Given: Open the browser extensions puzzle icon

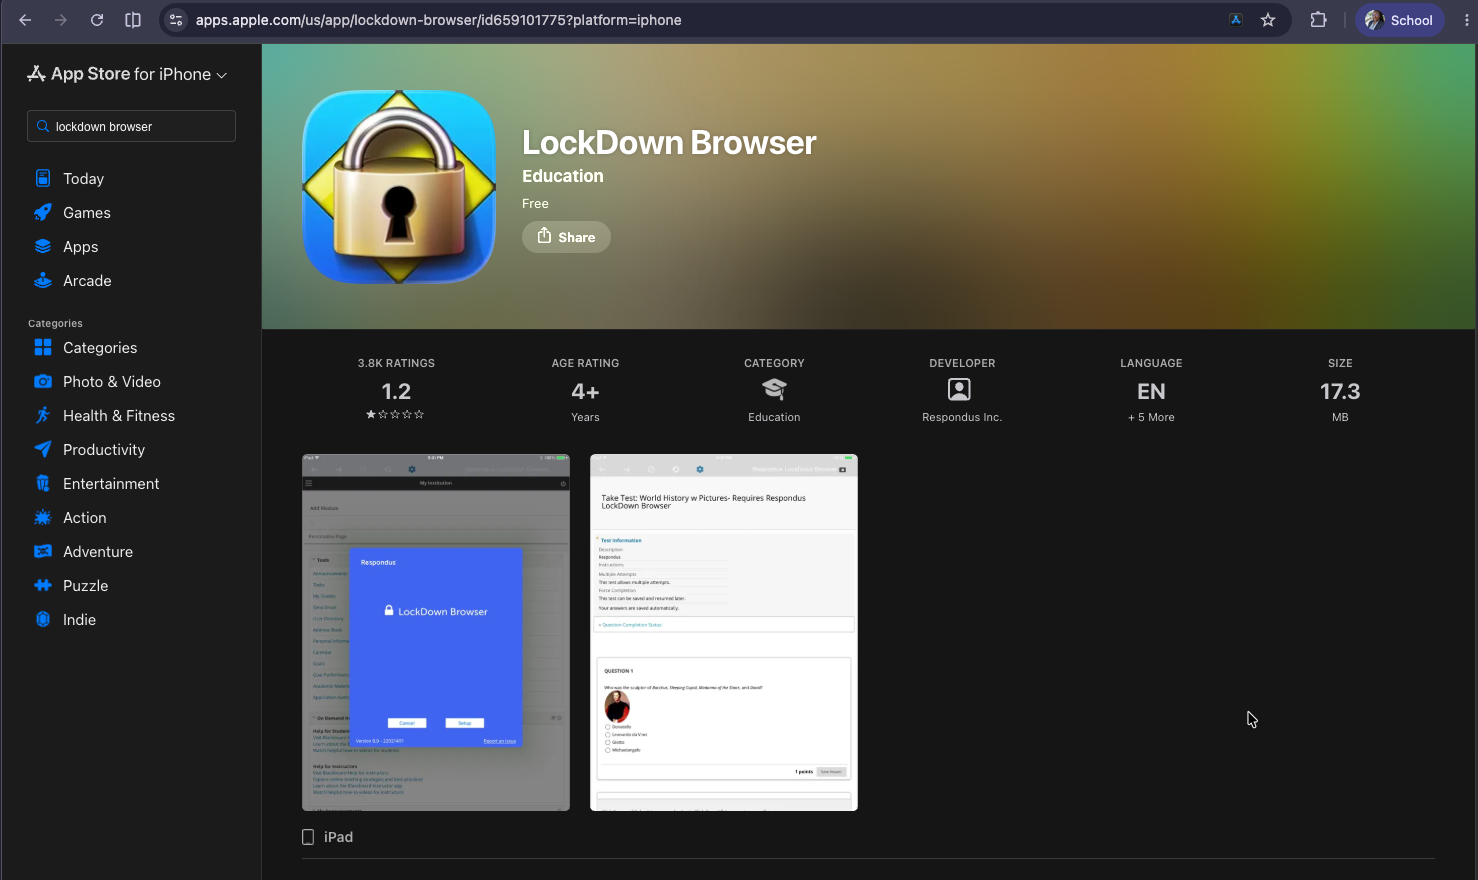Looking at the screenshot, I should 1318,20.
